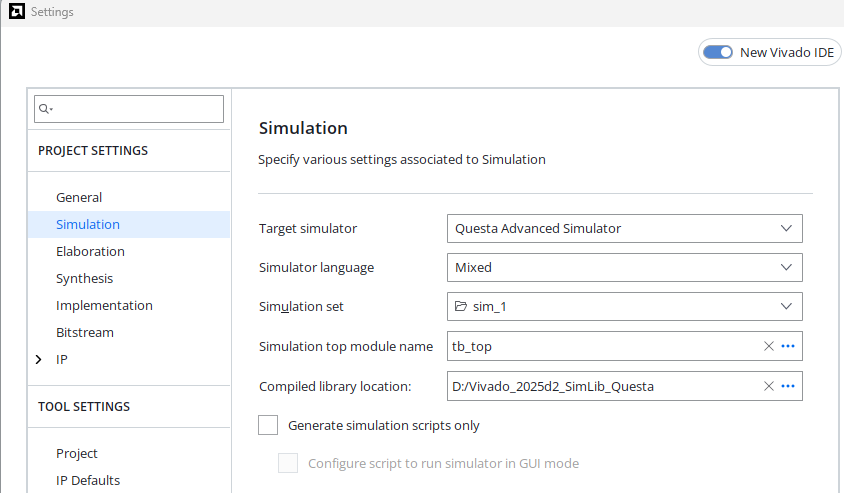
Task: Open the IP settings category
Action: click(x=62, y=360)
